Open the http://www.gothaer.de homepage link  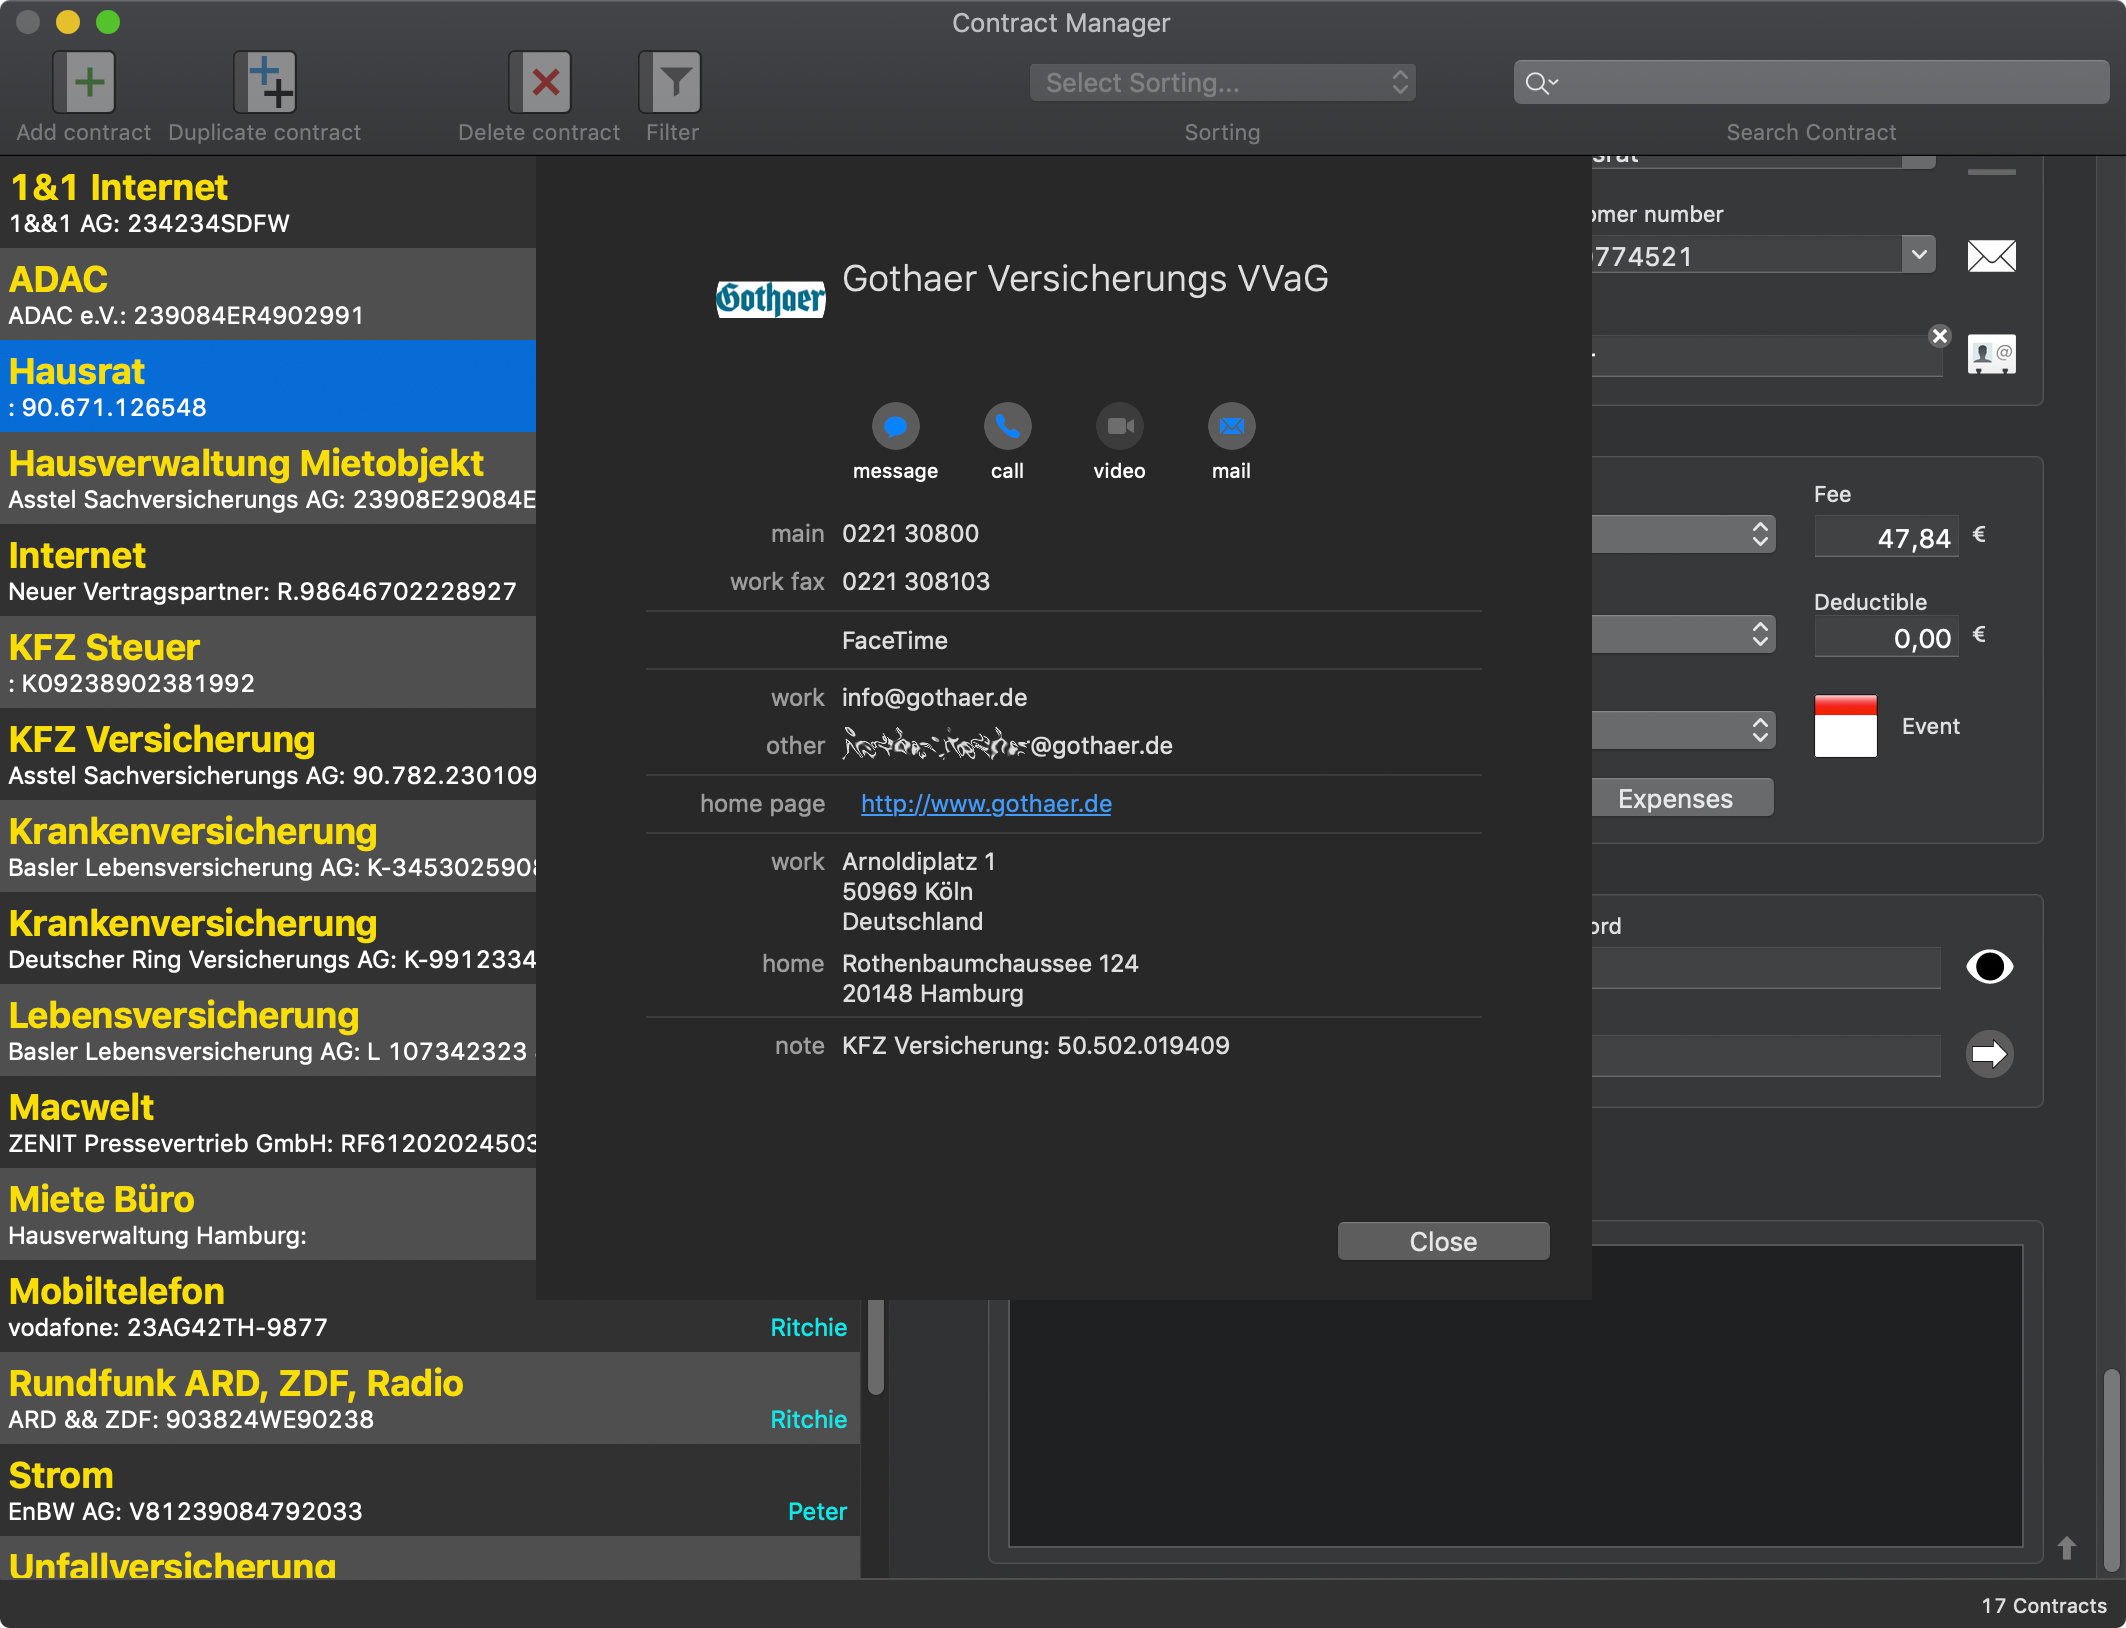[x=986, y=804]
